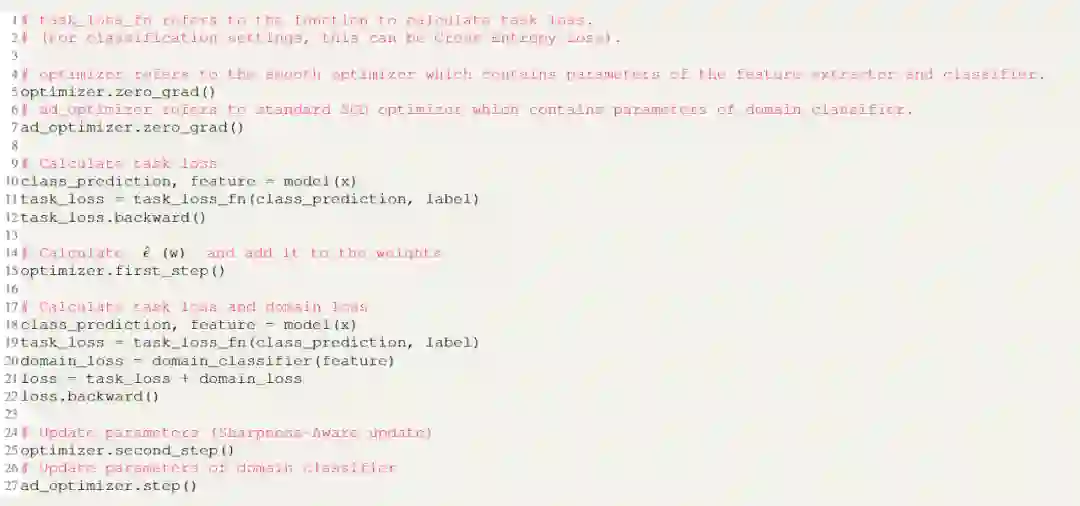
Task: Click the ad_optimizer.step() final line
Action: (109, 486)
